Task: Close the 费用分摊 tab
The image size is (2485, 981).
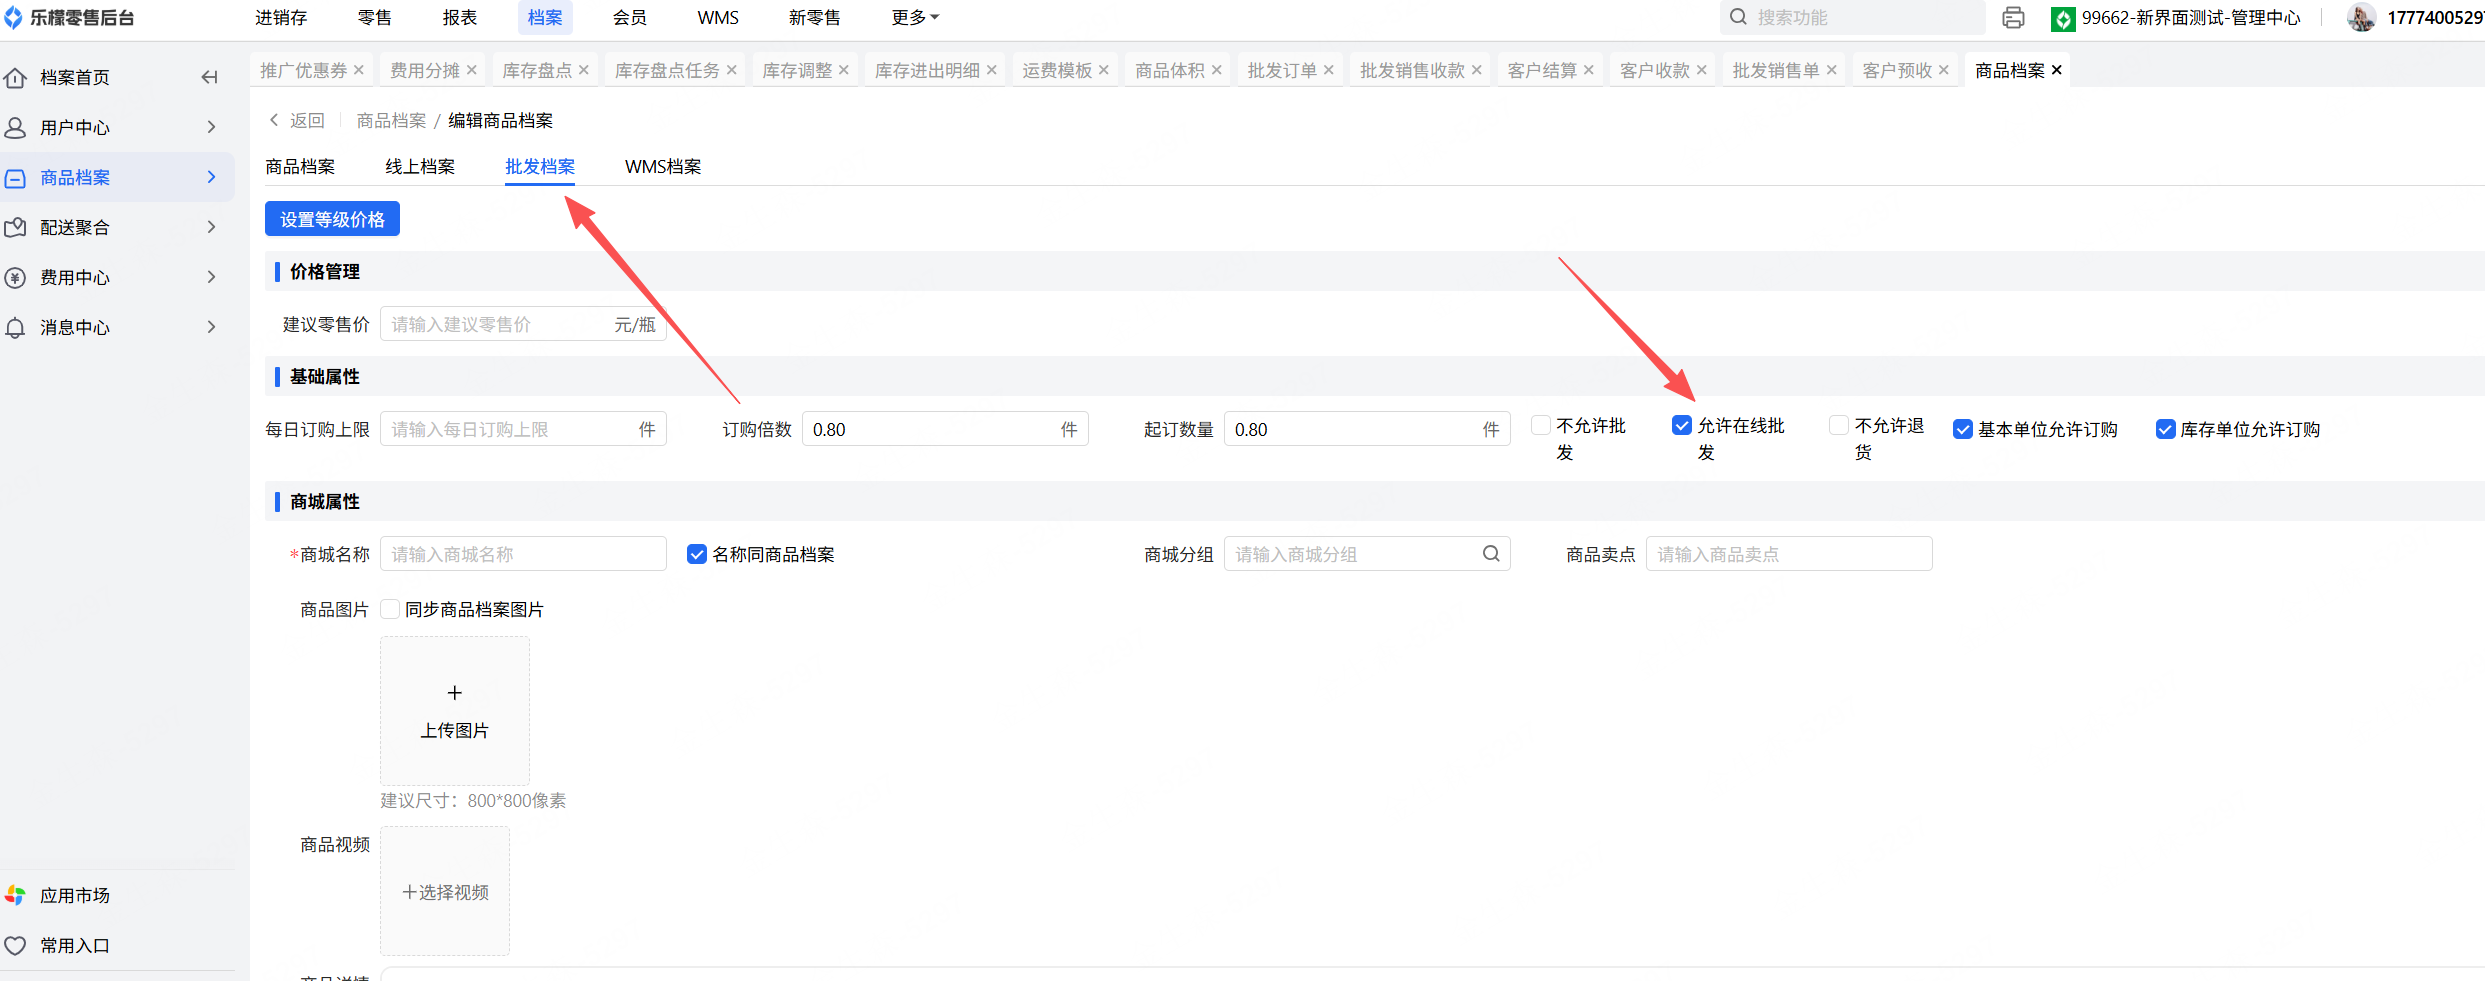Action: pos(472,70)
